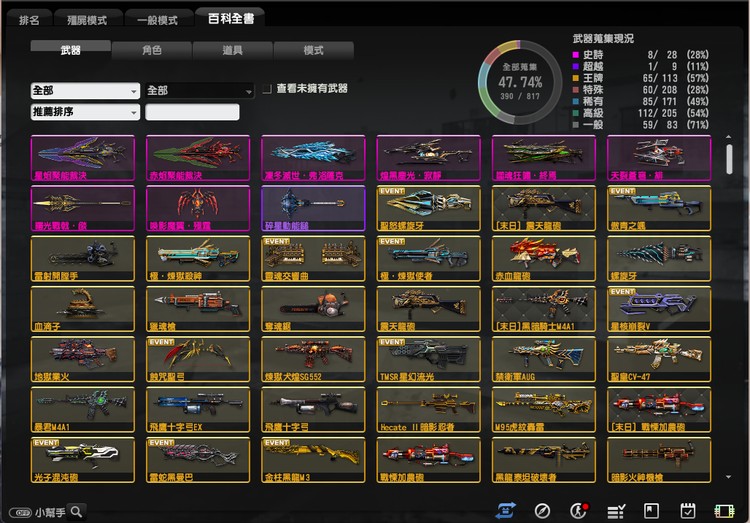
Task: Click the 一般 legend row label
Action: click(x=593, y=125)
